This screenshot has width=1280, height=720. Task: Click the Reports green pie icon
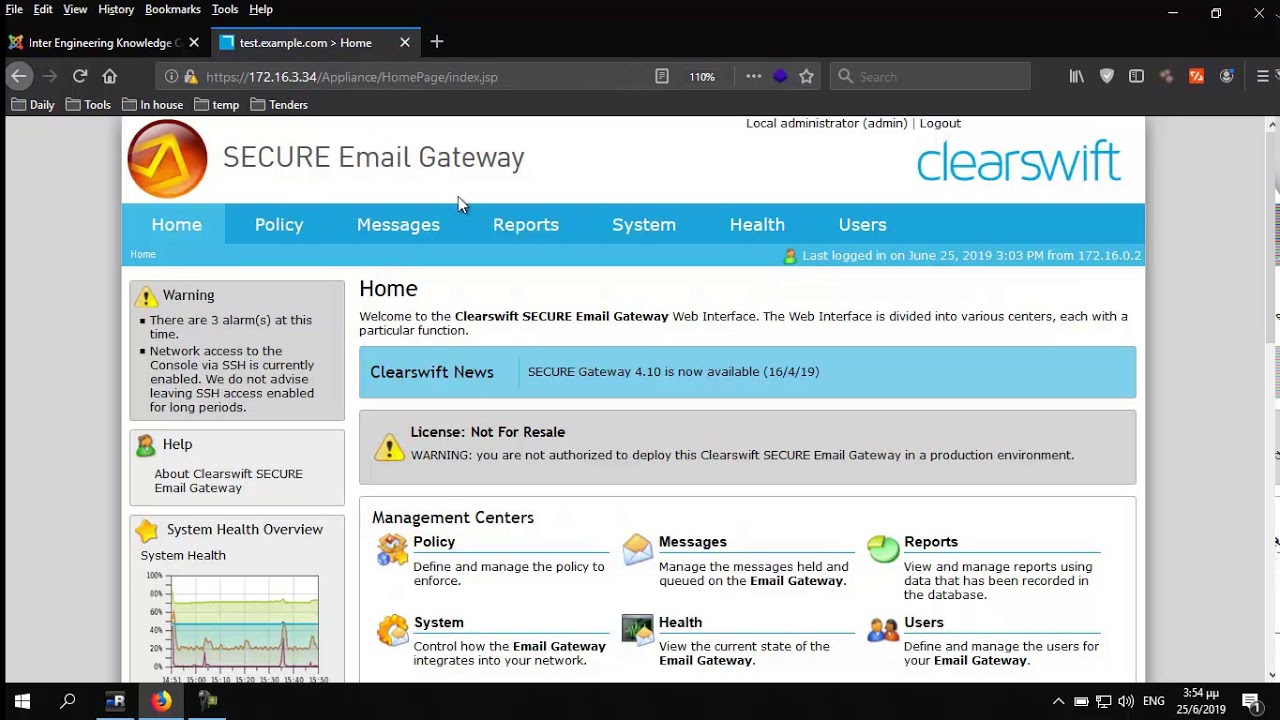(883, 549)
